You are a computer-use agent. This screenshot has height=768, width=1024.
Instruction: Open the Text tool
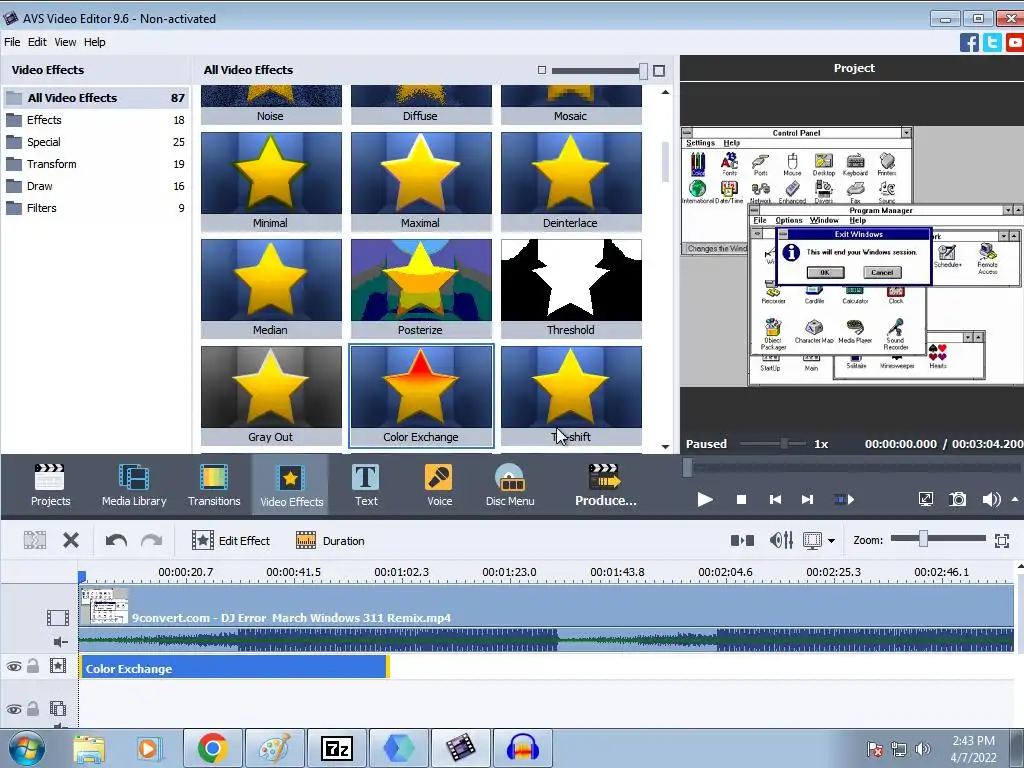pos(366,485)
